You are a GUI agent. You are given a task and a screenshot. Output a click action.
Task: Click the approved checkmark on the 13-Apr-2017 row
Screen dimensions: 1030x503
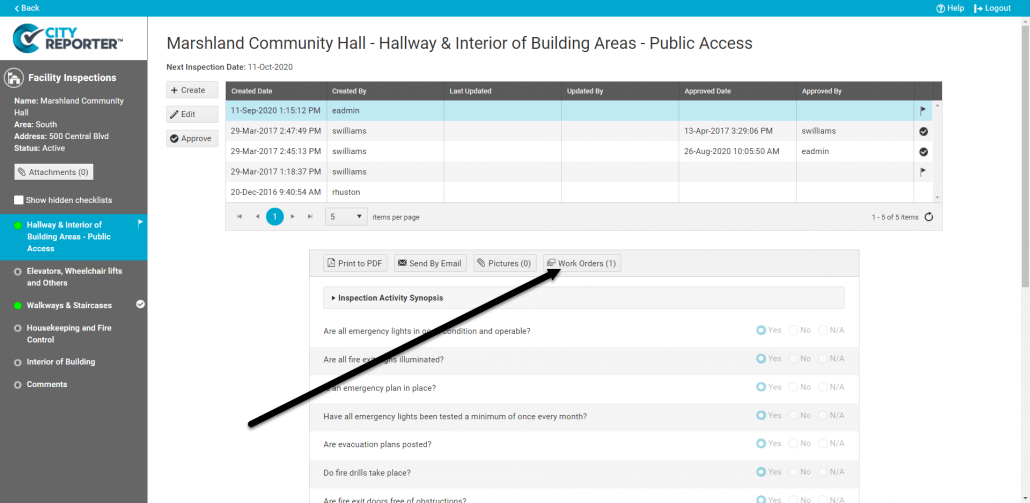coord(923,131)
